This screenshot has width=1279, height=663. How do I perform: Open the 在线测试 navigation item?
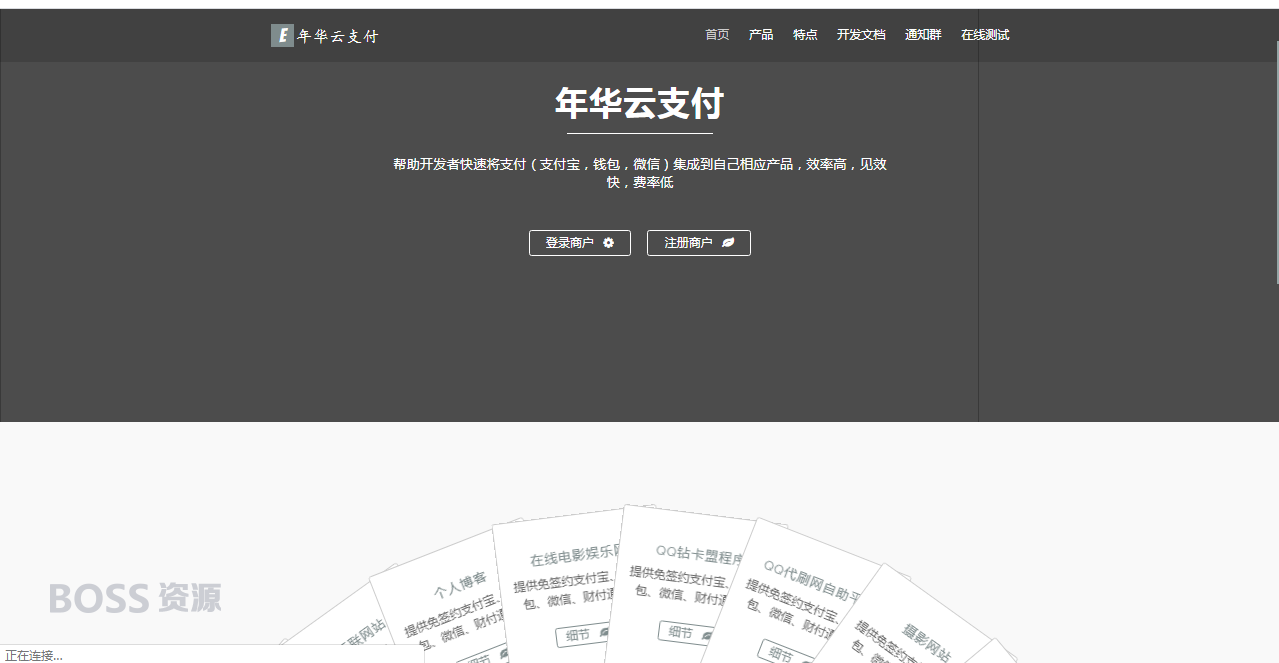coord(985,35)
